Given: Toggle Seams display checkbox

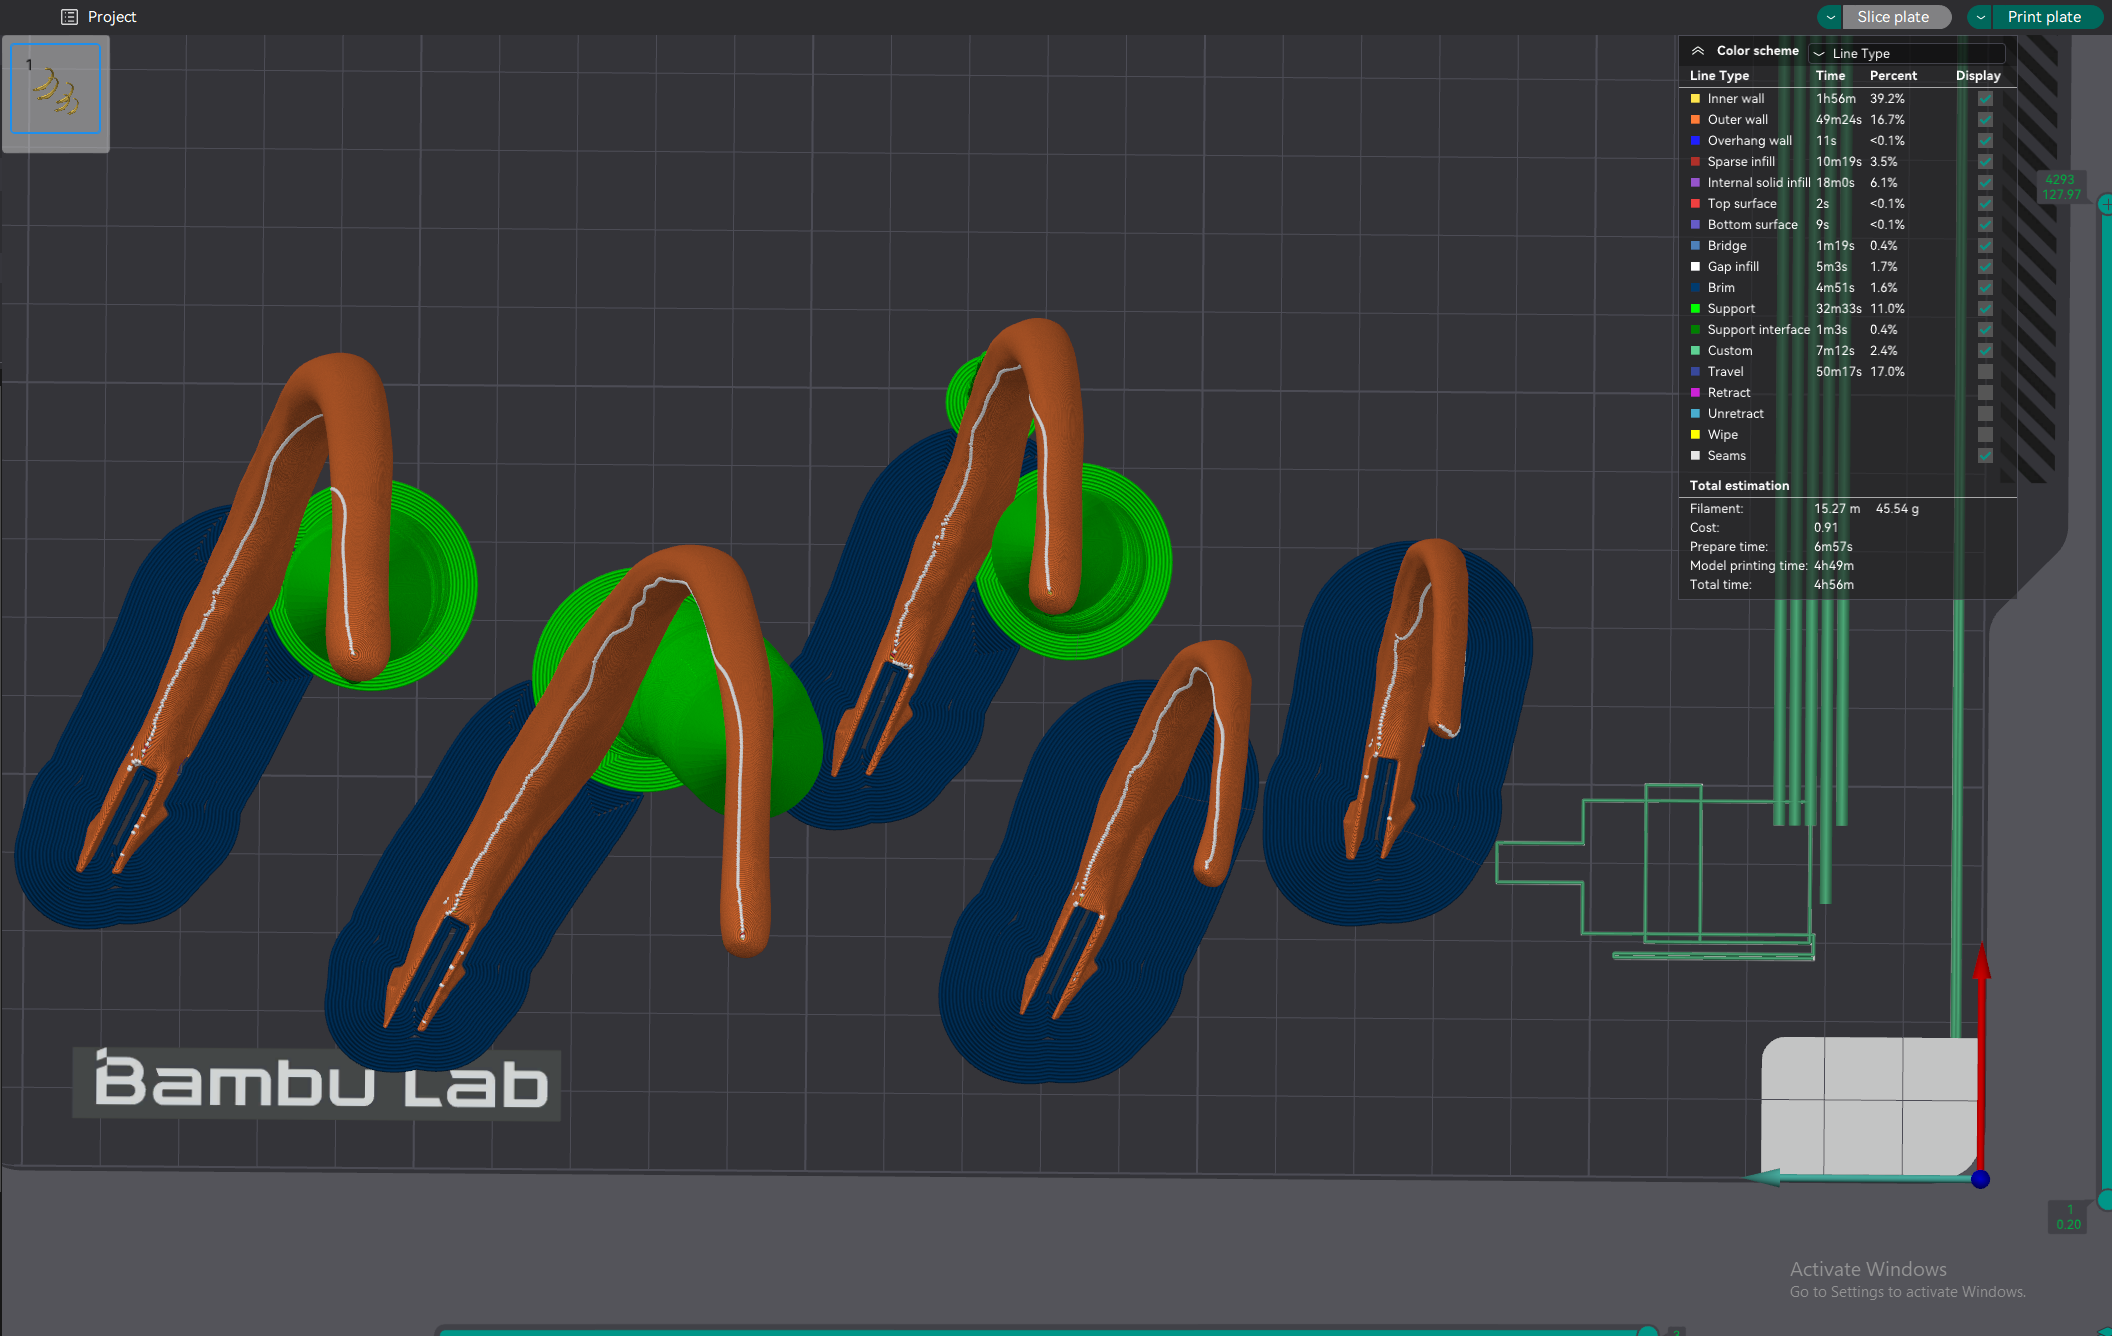Looking at the screenshot, I should click(1985, 455).
